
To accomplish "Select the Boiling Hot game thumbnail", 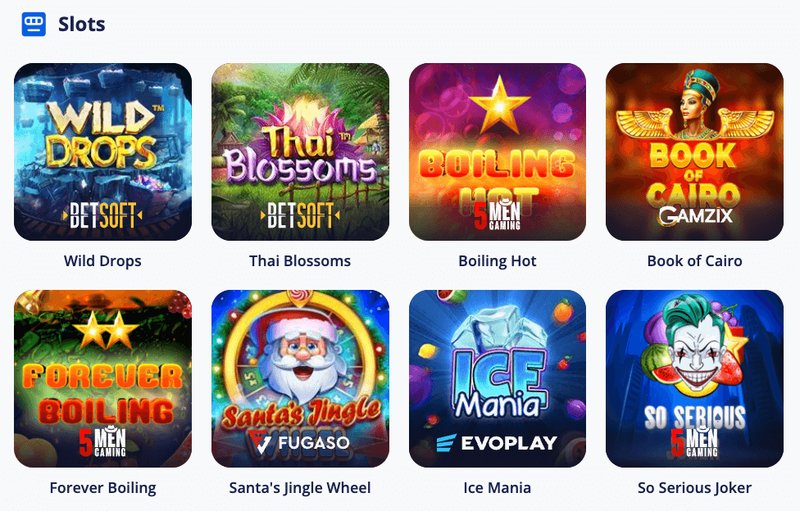I will click(x=497, y=152).
